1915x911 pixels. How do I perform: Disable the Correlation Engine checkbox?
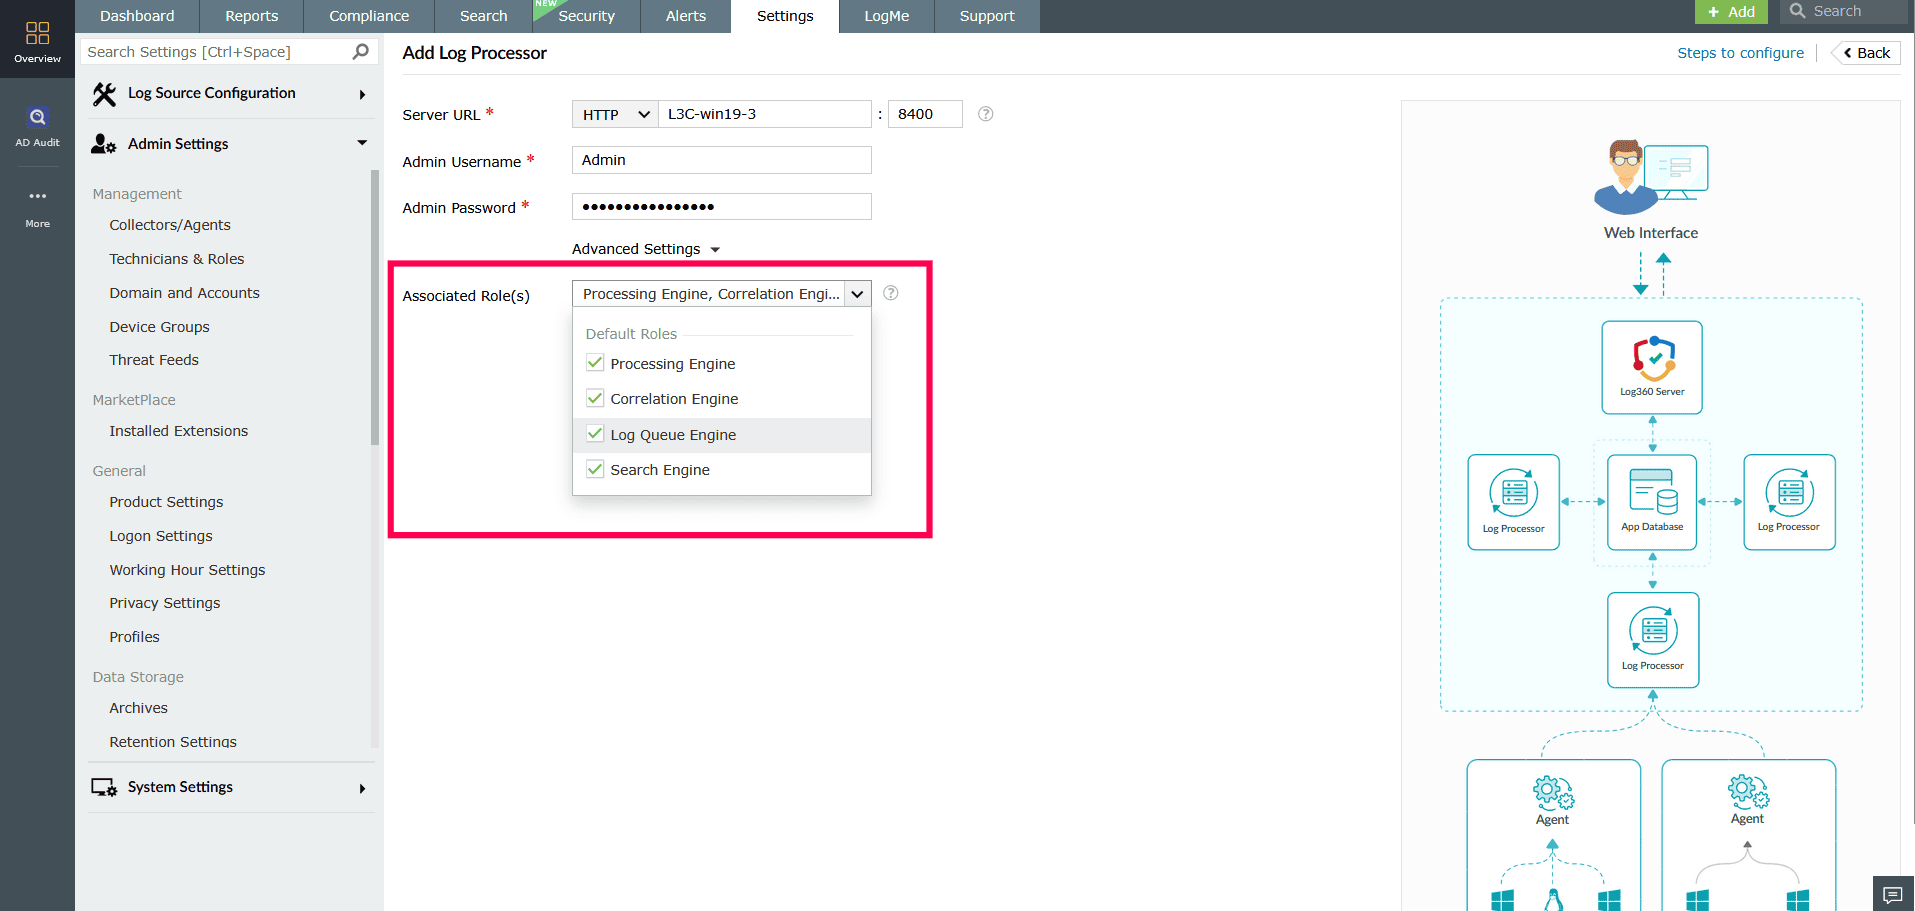tap(595, 397)
